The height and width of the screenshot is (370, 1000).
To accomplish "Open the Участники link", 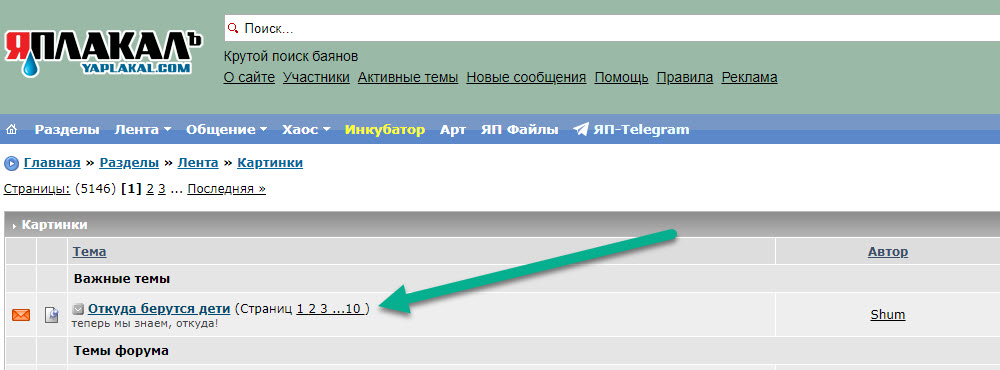I will coord(316,78).
